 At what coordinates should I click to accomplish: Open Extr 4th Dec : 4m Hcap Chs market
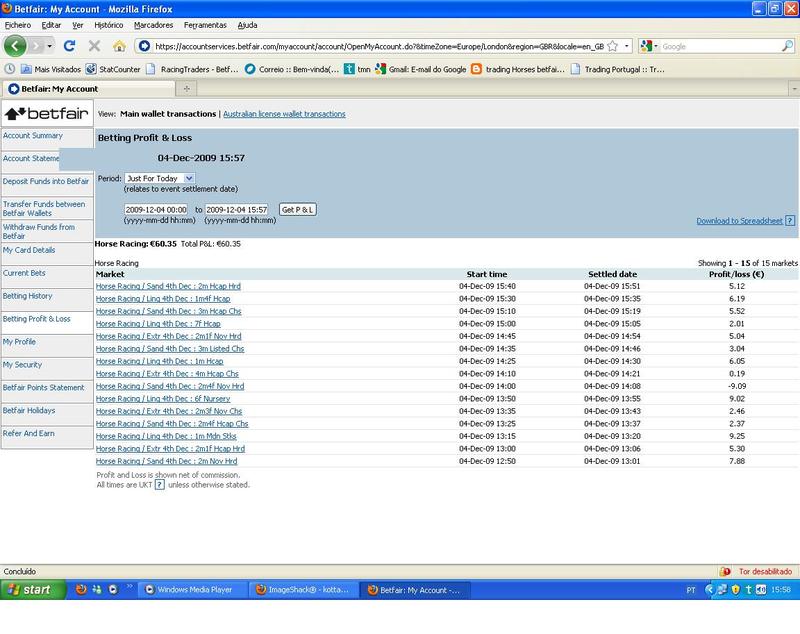coord(167,374)
